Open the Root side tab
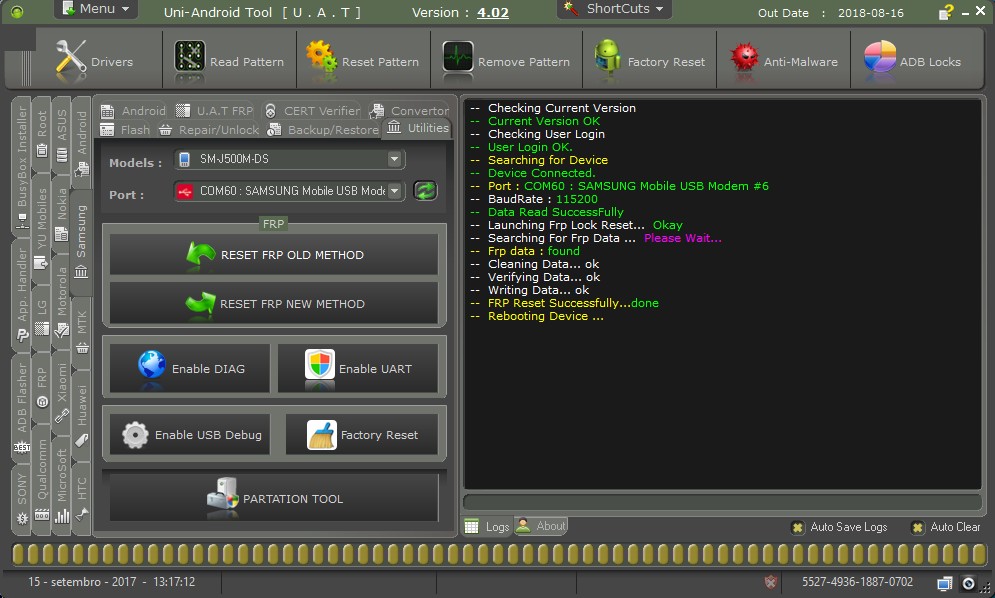The height and width of the screenshot is (598, 995). [x=42, y=133]
